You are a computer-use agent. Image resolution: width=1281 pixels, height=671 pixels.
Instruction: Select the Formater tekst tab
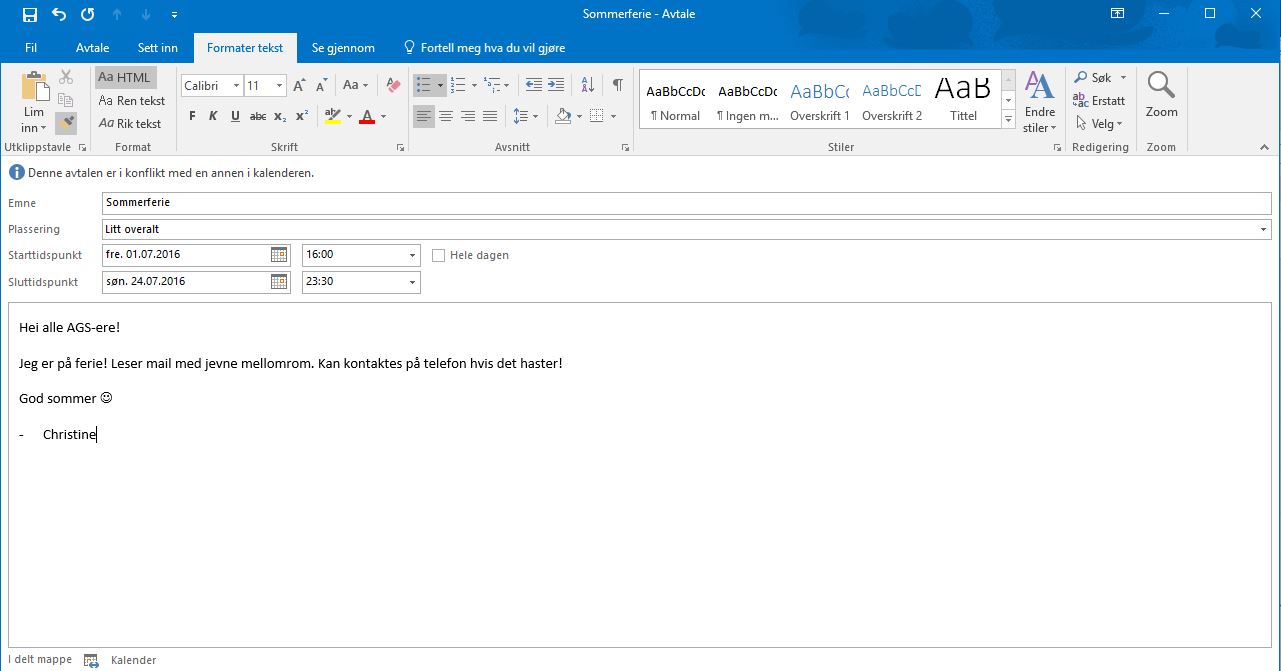click(245, 47)
